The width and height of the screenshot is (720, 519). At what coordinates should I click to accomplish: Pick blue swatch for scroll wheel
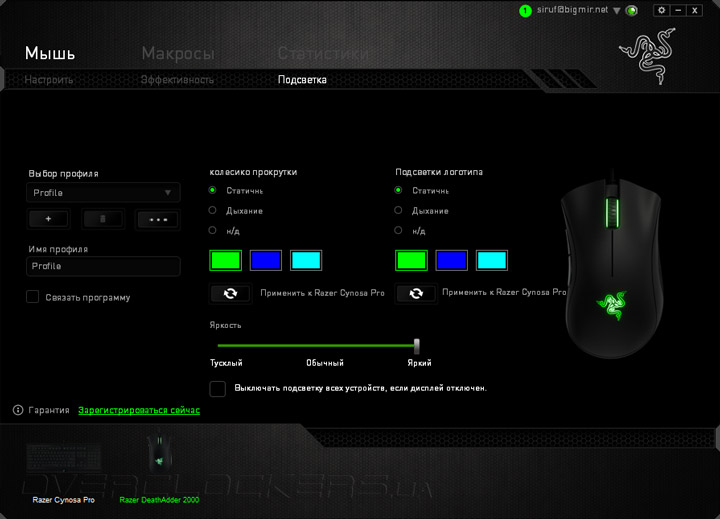click(x=266, y=260)
